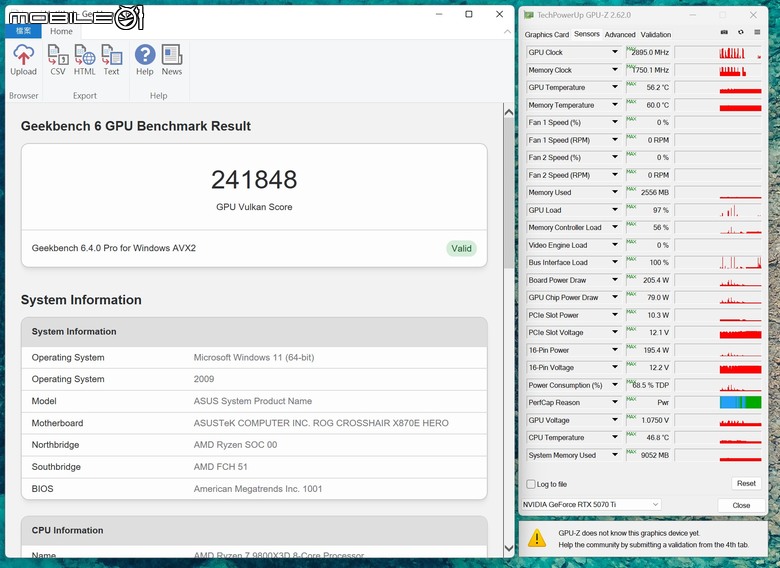This screenshot has width=780, height=568.
Task: Collapse the Geekbench ribbon with chevron
Action: [507, 31]
